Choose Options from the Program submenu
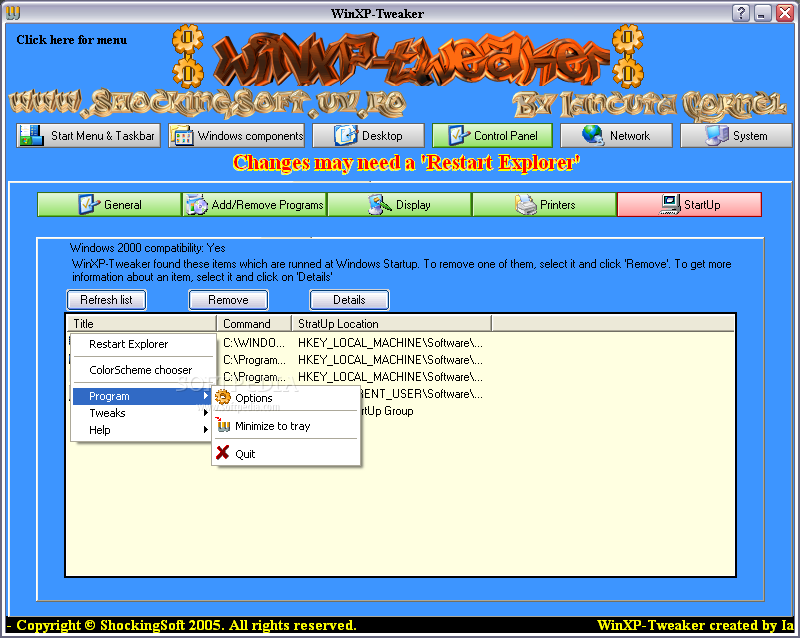 [286, 398]
